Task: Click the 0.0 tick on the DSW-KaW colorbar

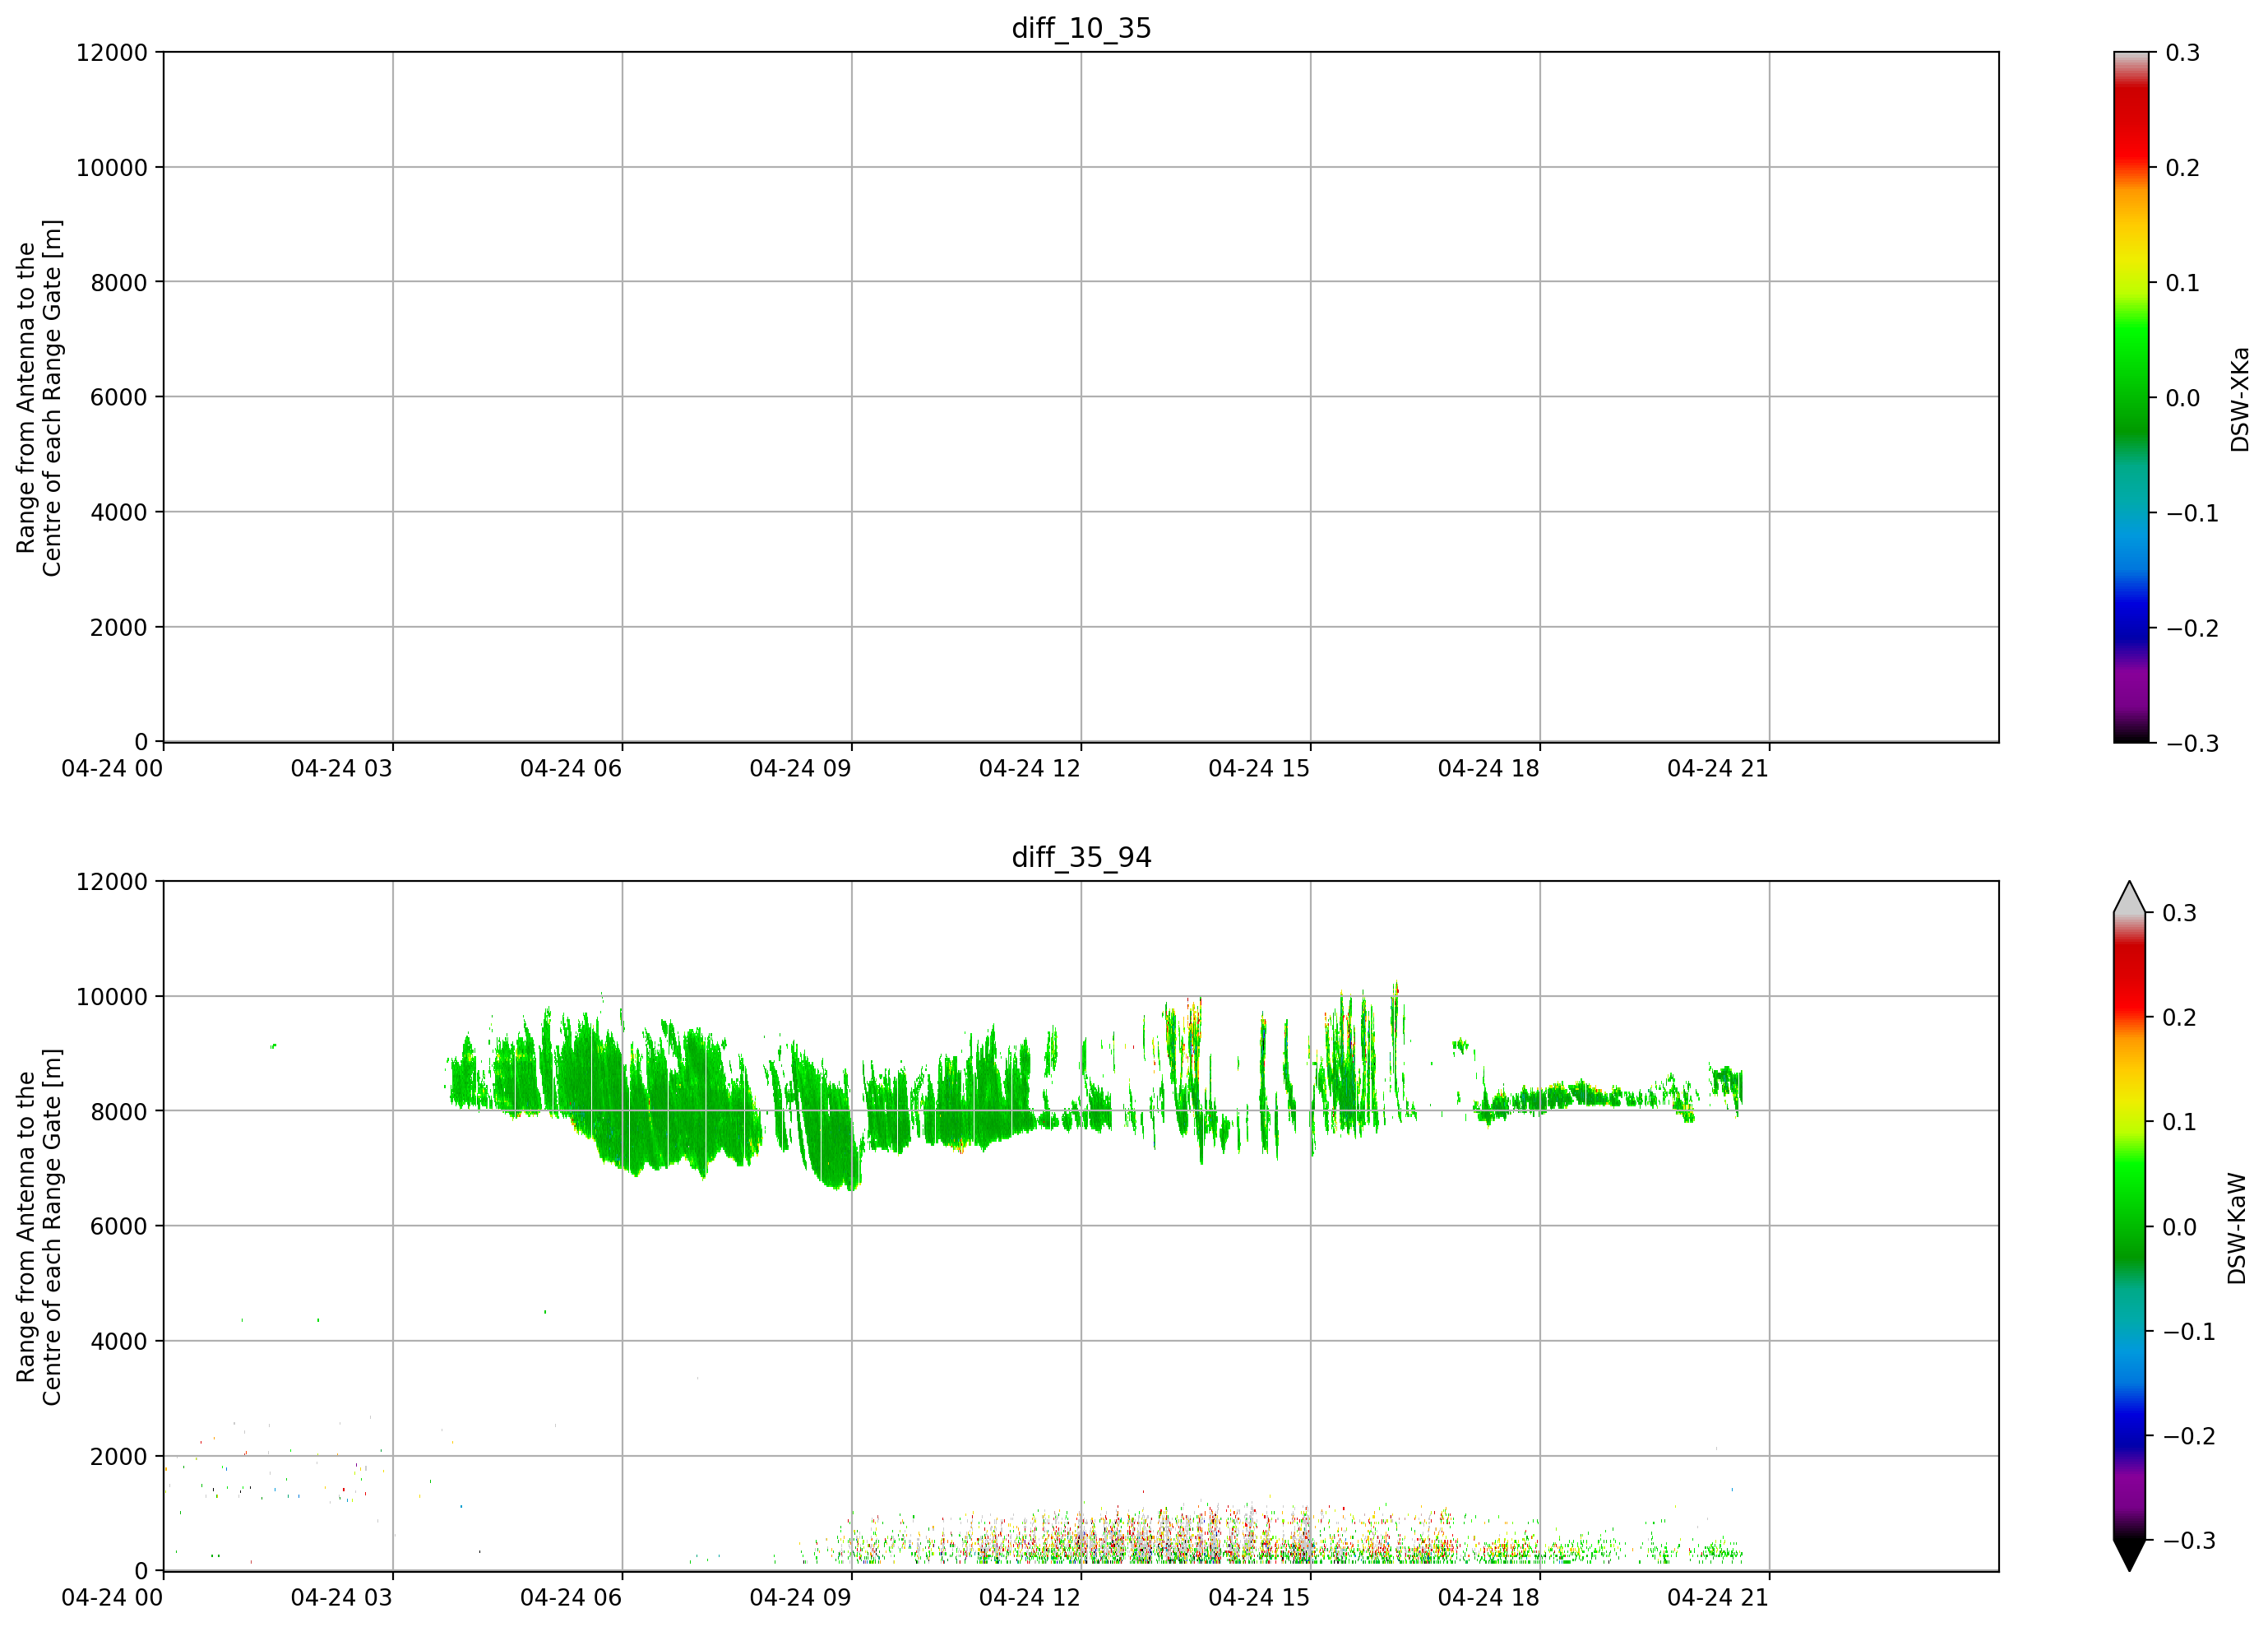Action: (x=2180, y=1227)
